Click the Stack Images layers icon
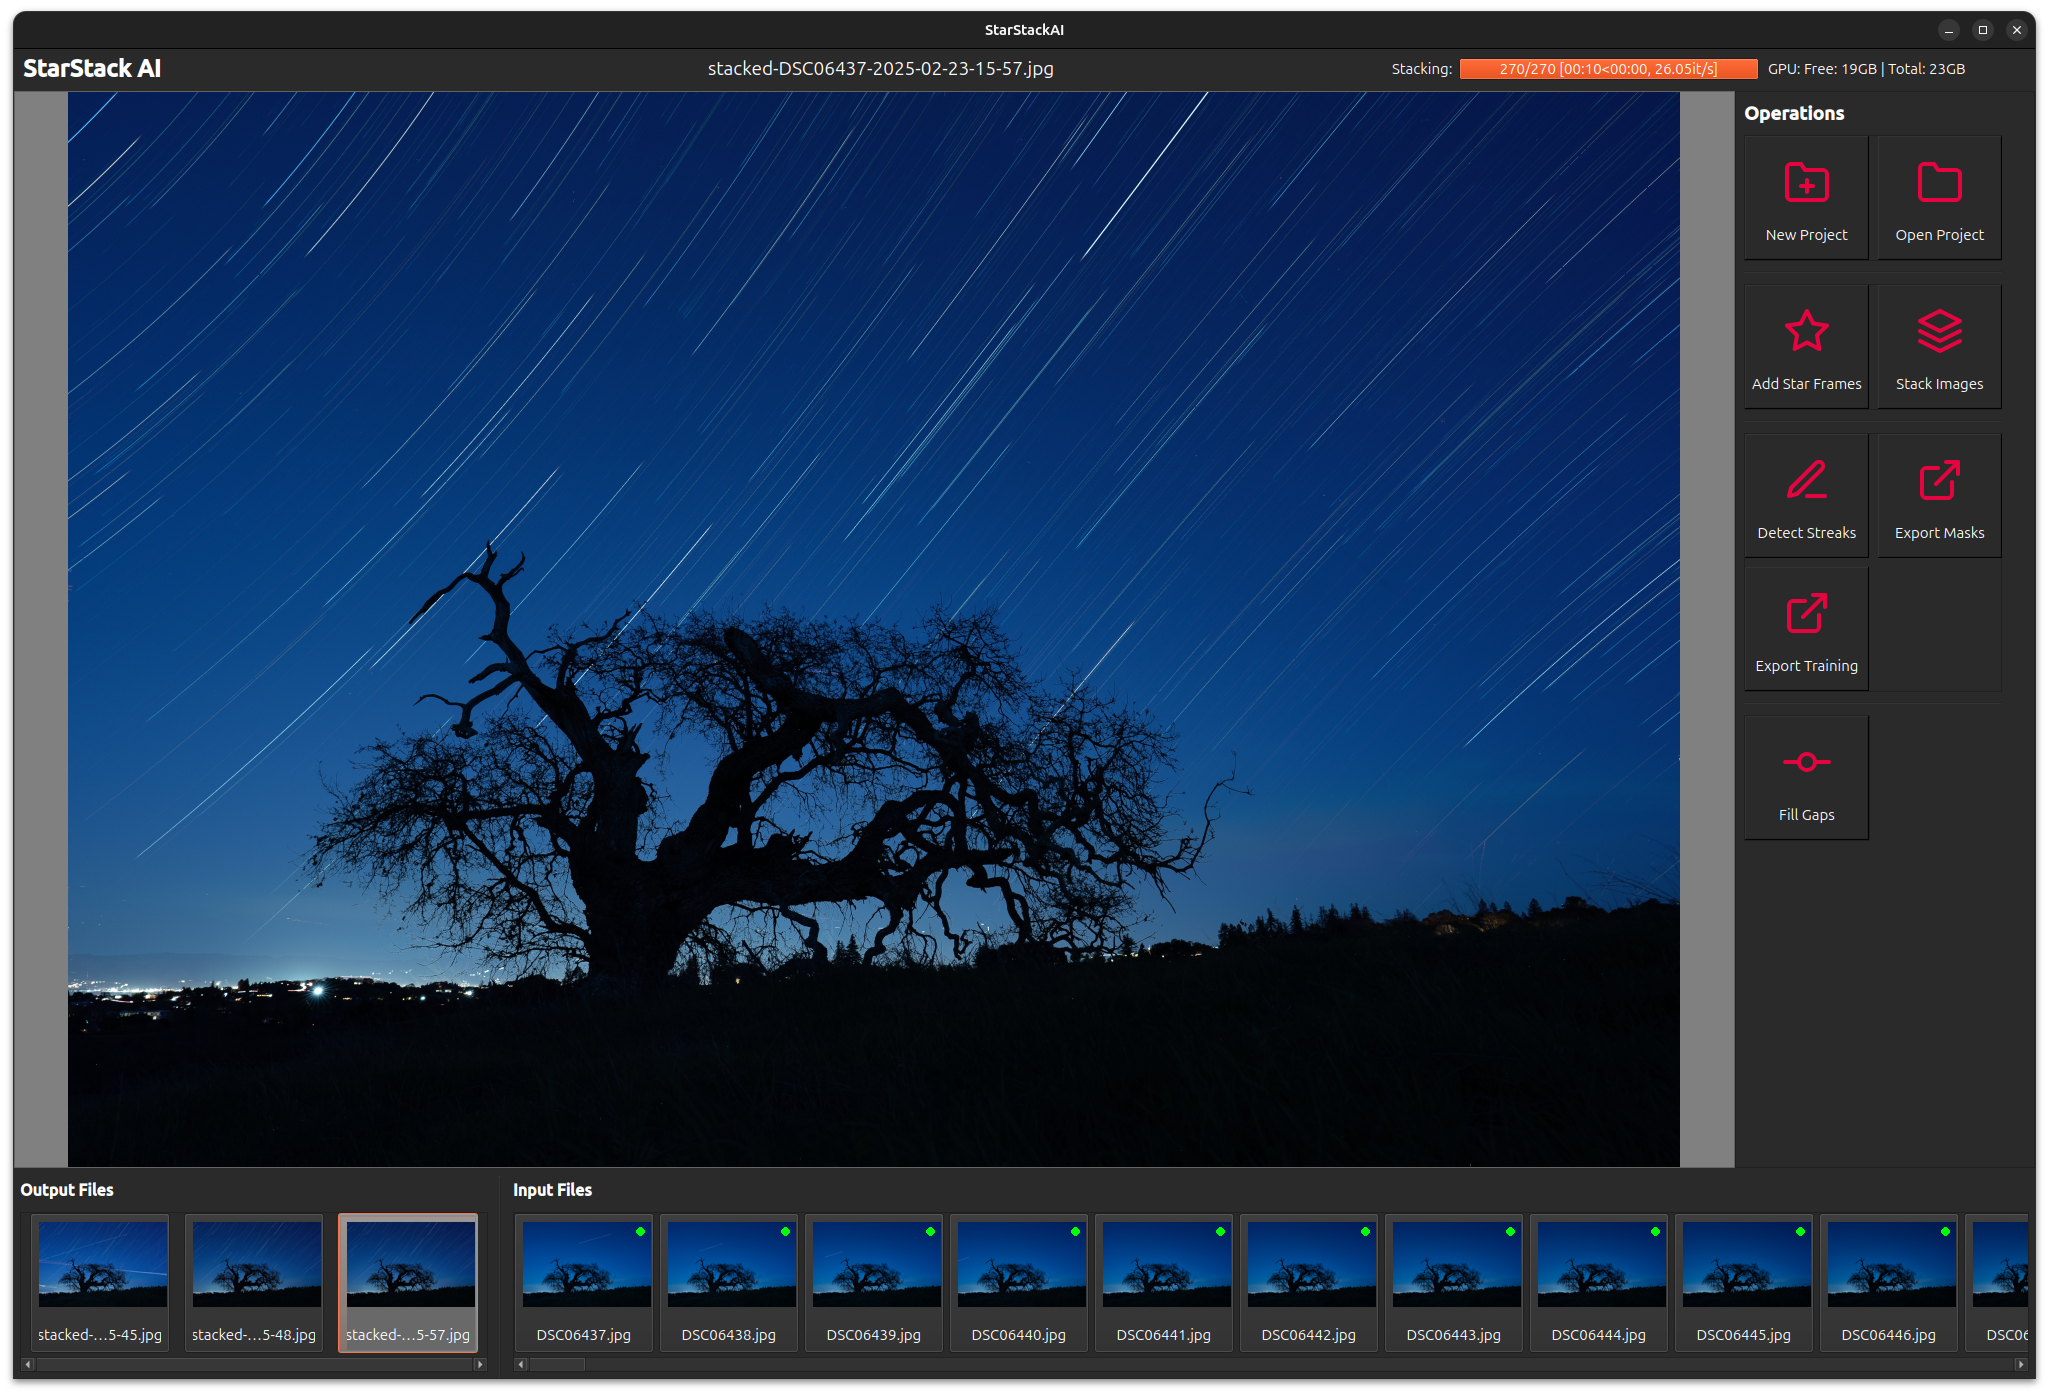 [1939, 332]
